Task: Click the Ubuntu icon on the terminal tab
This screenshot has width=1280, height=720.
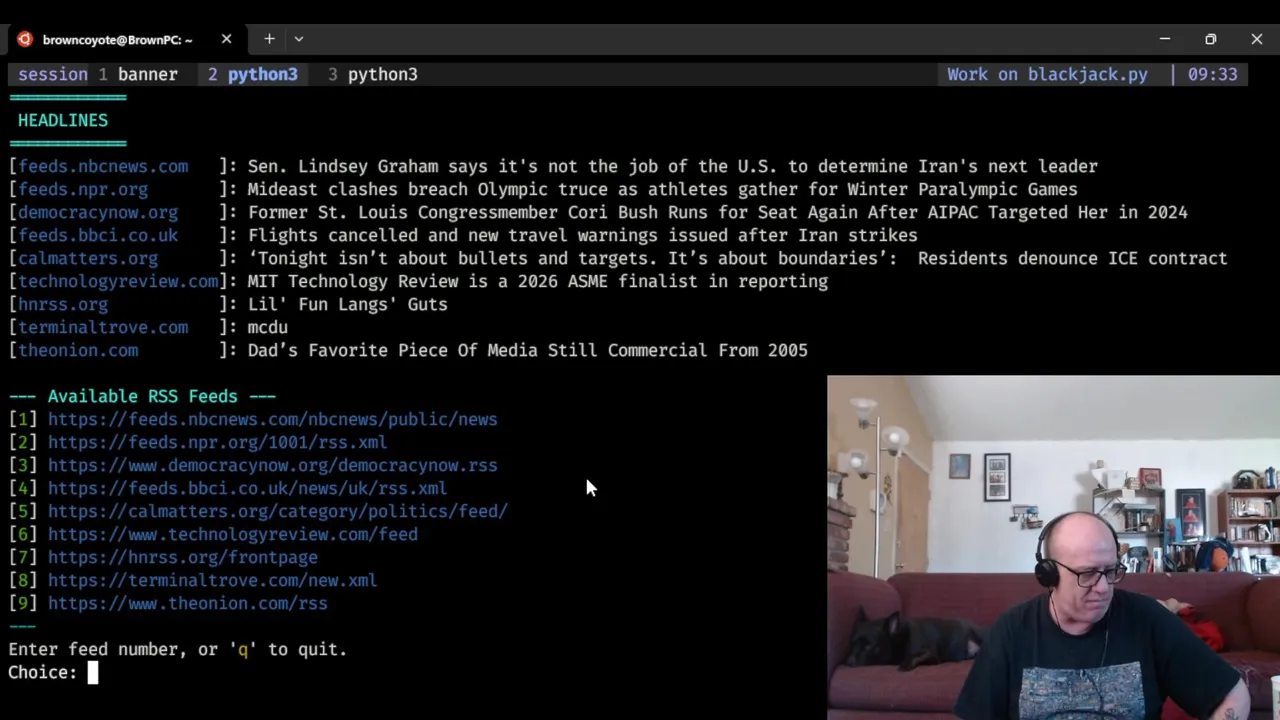Action: 25,39
